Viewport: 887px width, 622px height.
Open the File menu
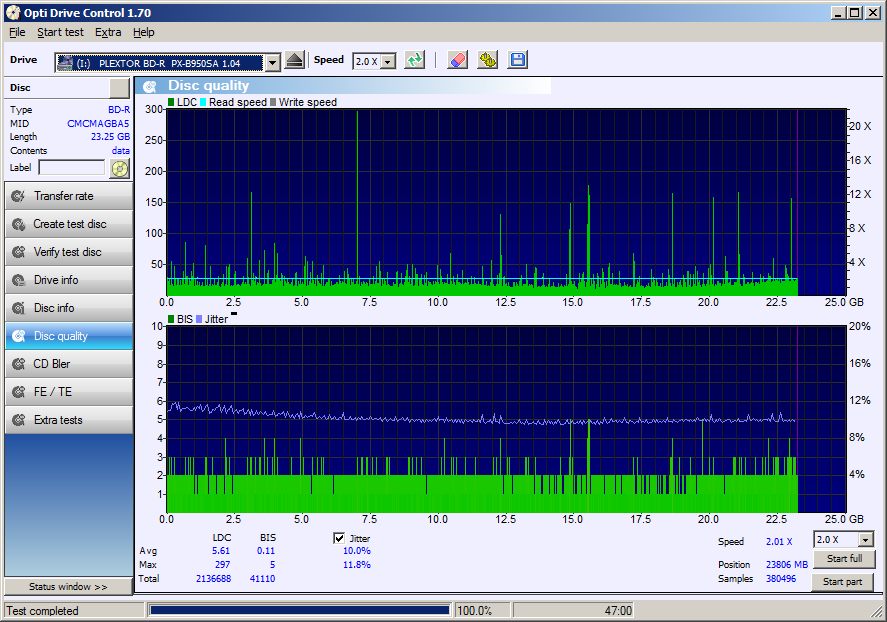[17, 32]
